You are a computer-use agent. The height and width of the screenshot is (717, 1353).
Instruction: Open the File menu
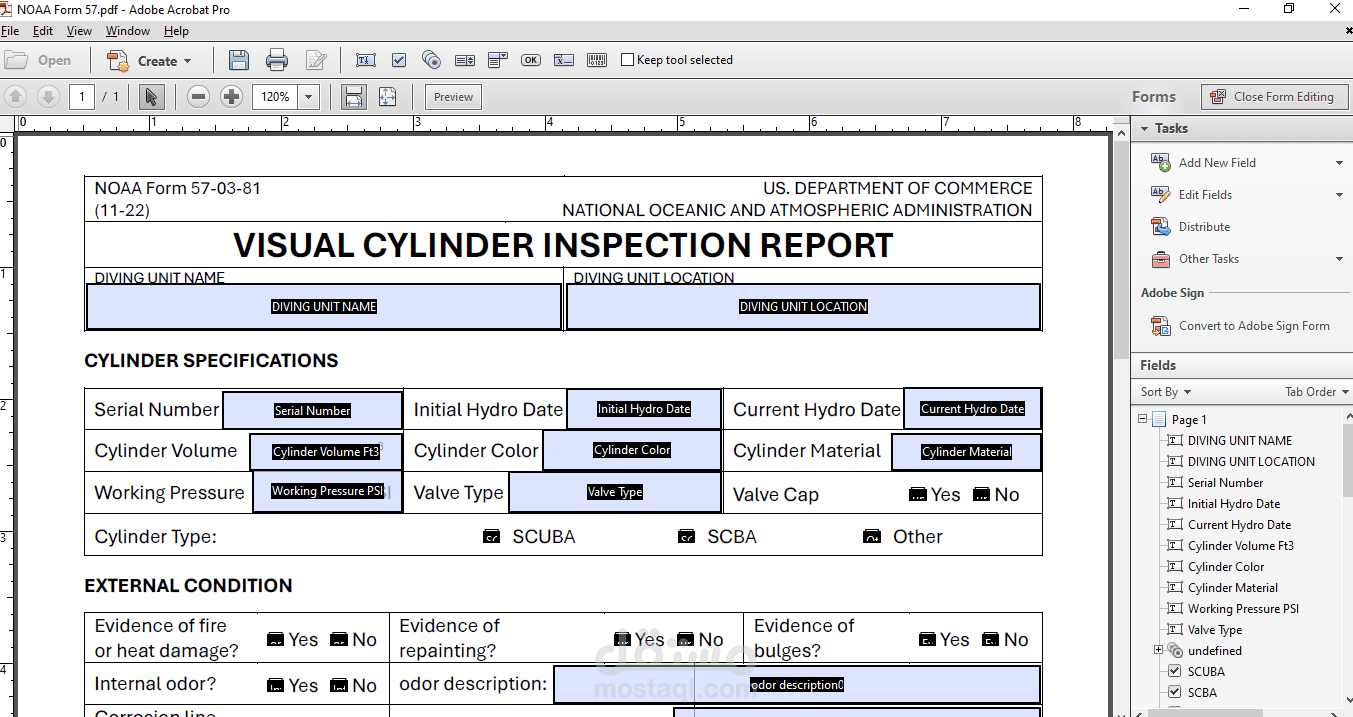[10, 31]
